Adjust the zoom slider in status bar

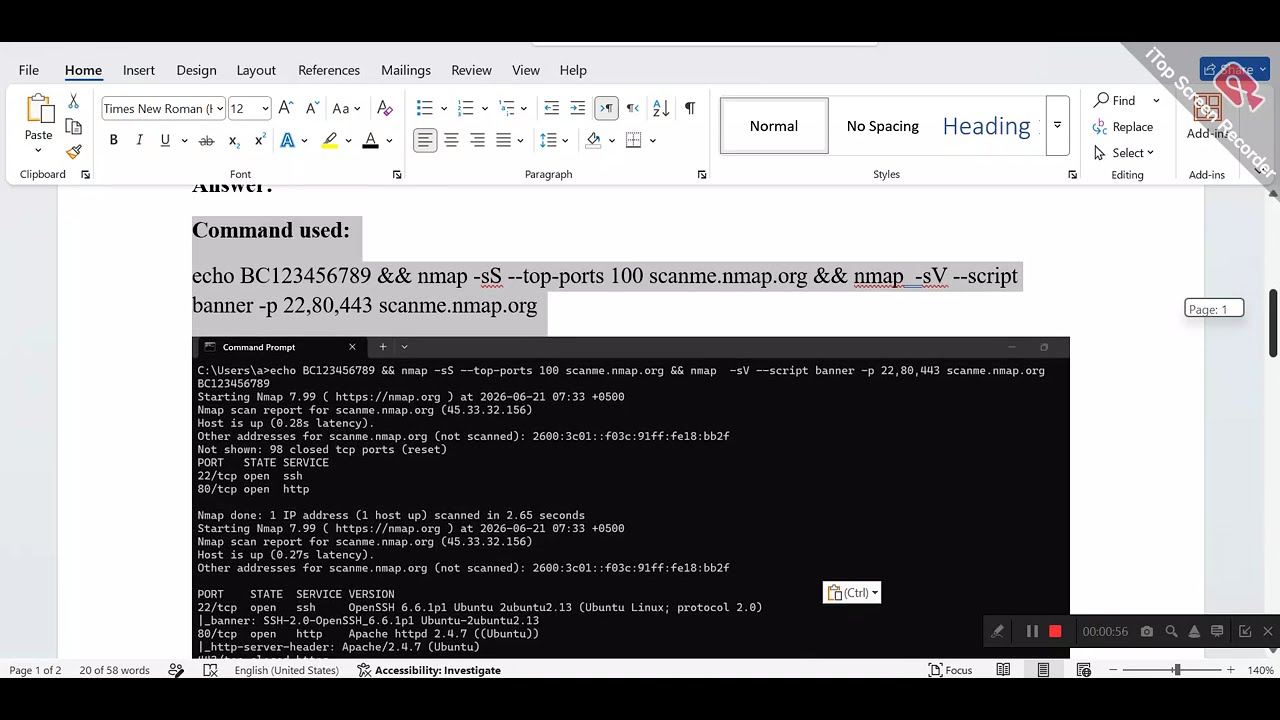tap(1177, 670)
